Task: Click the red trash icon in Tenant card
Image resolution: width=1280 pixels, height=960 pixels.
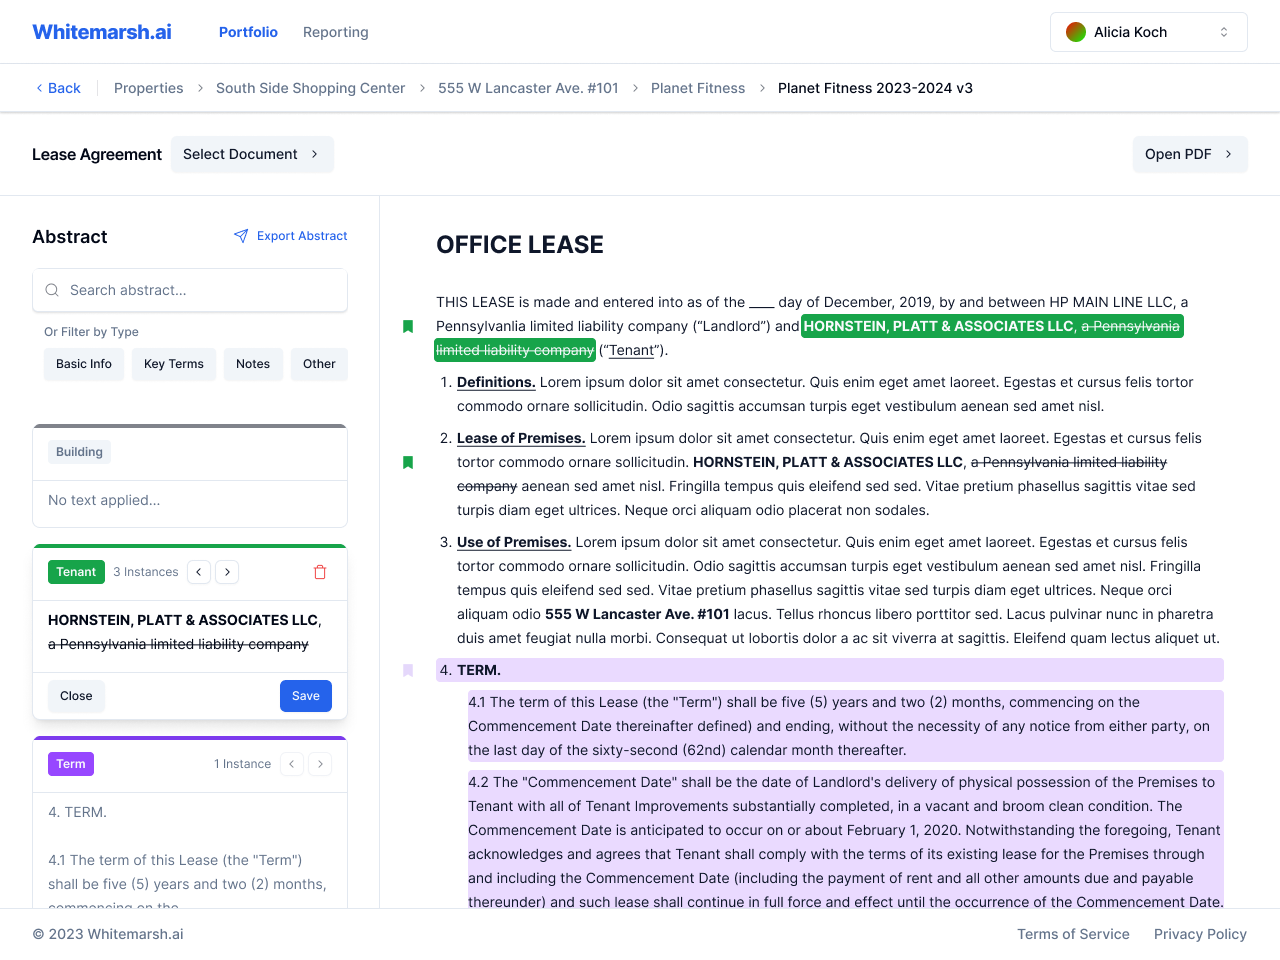Action: [x=320, y=572]
